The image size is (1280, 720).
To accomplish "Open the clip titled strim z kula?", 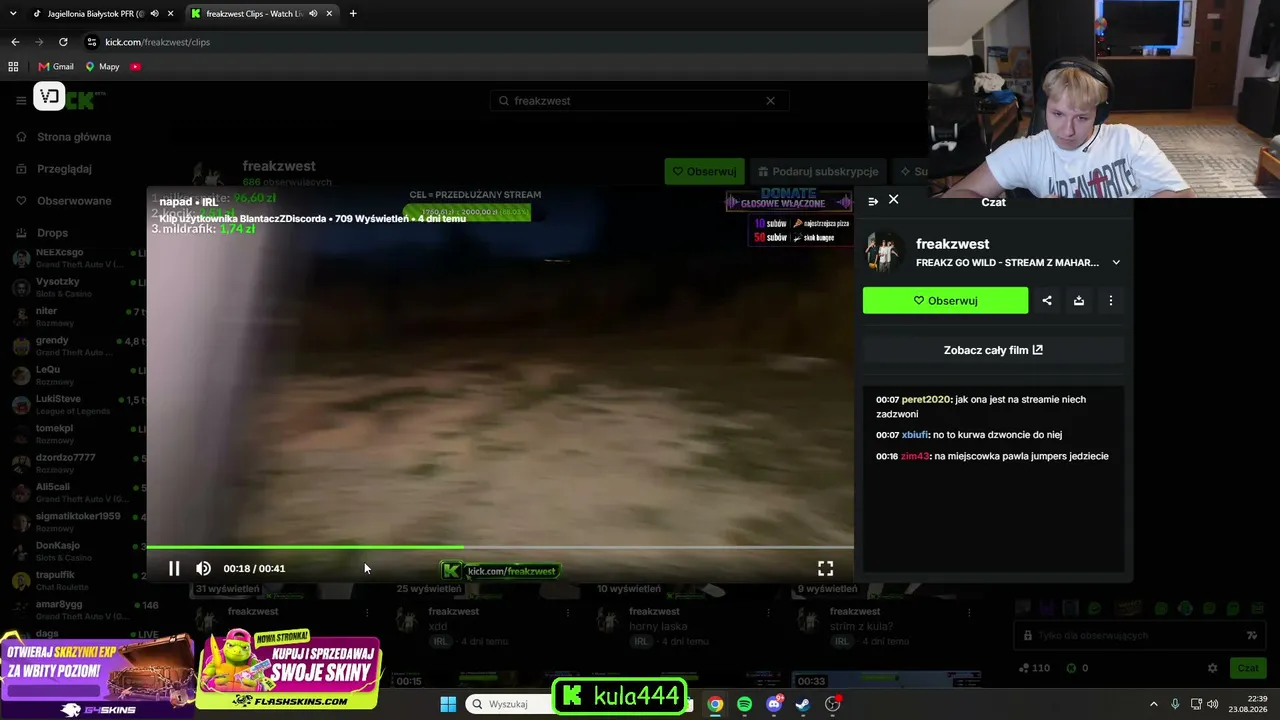I will tap(861, 626).
